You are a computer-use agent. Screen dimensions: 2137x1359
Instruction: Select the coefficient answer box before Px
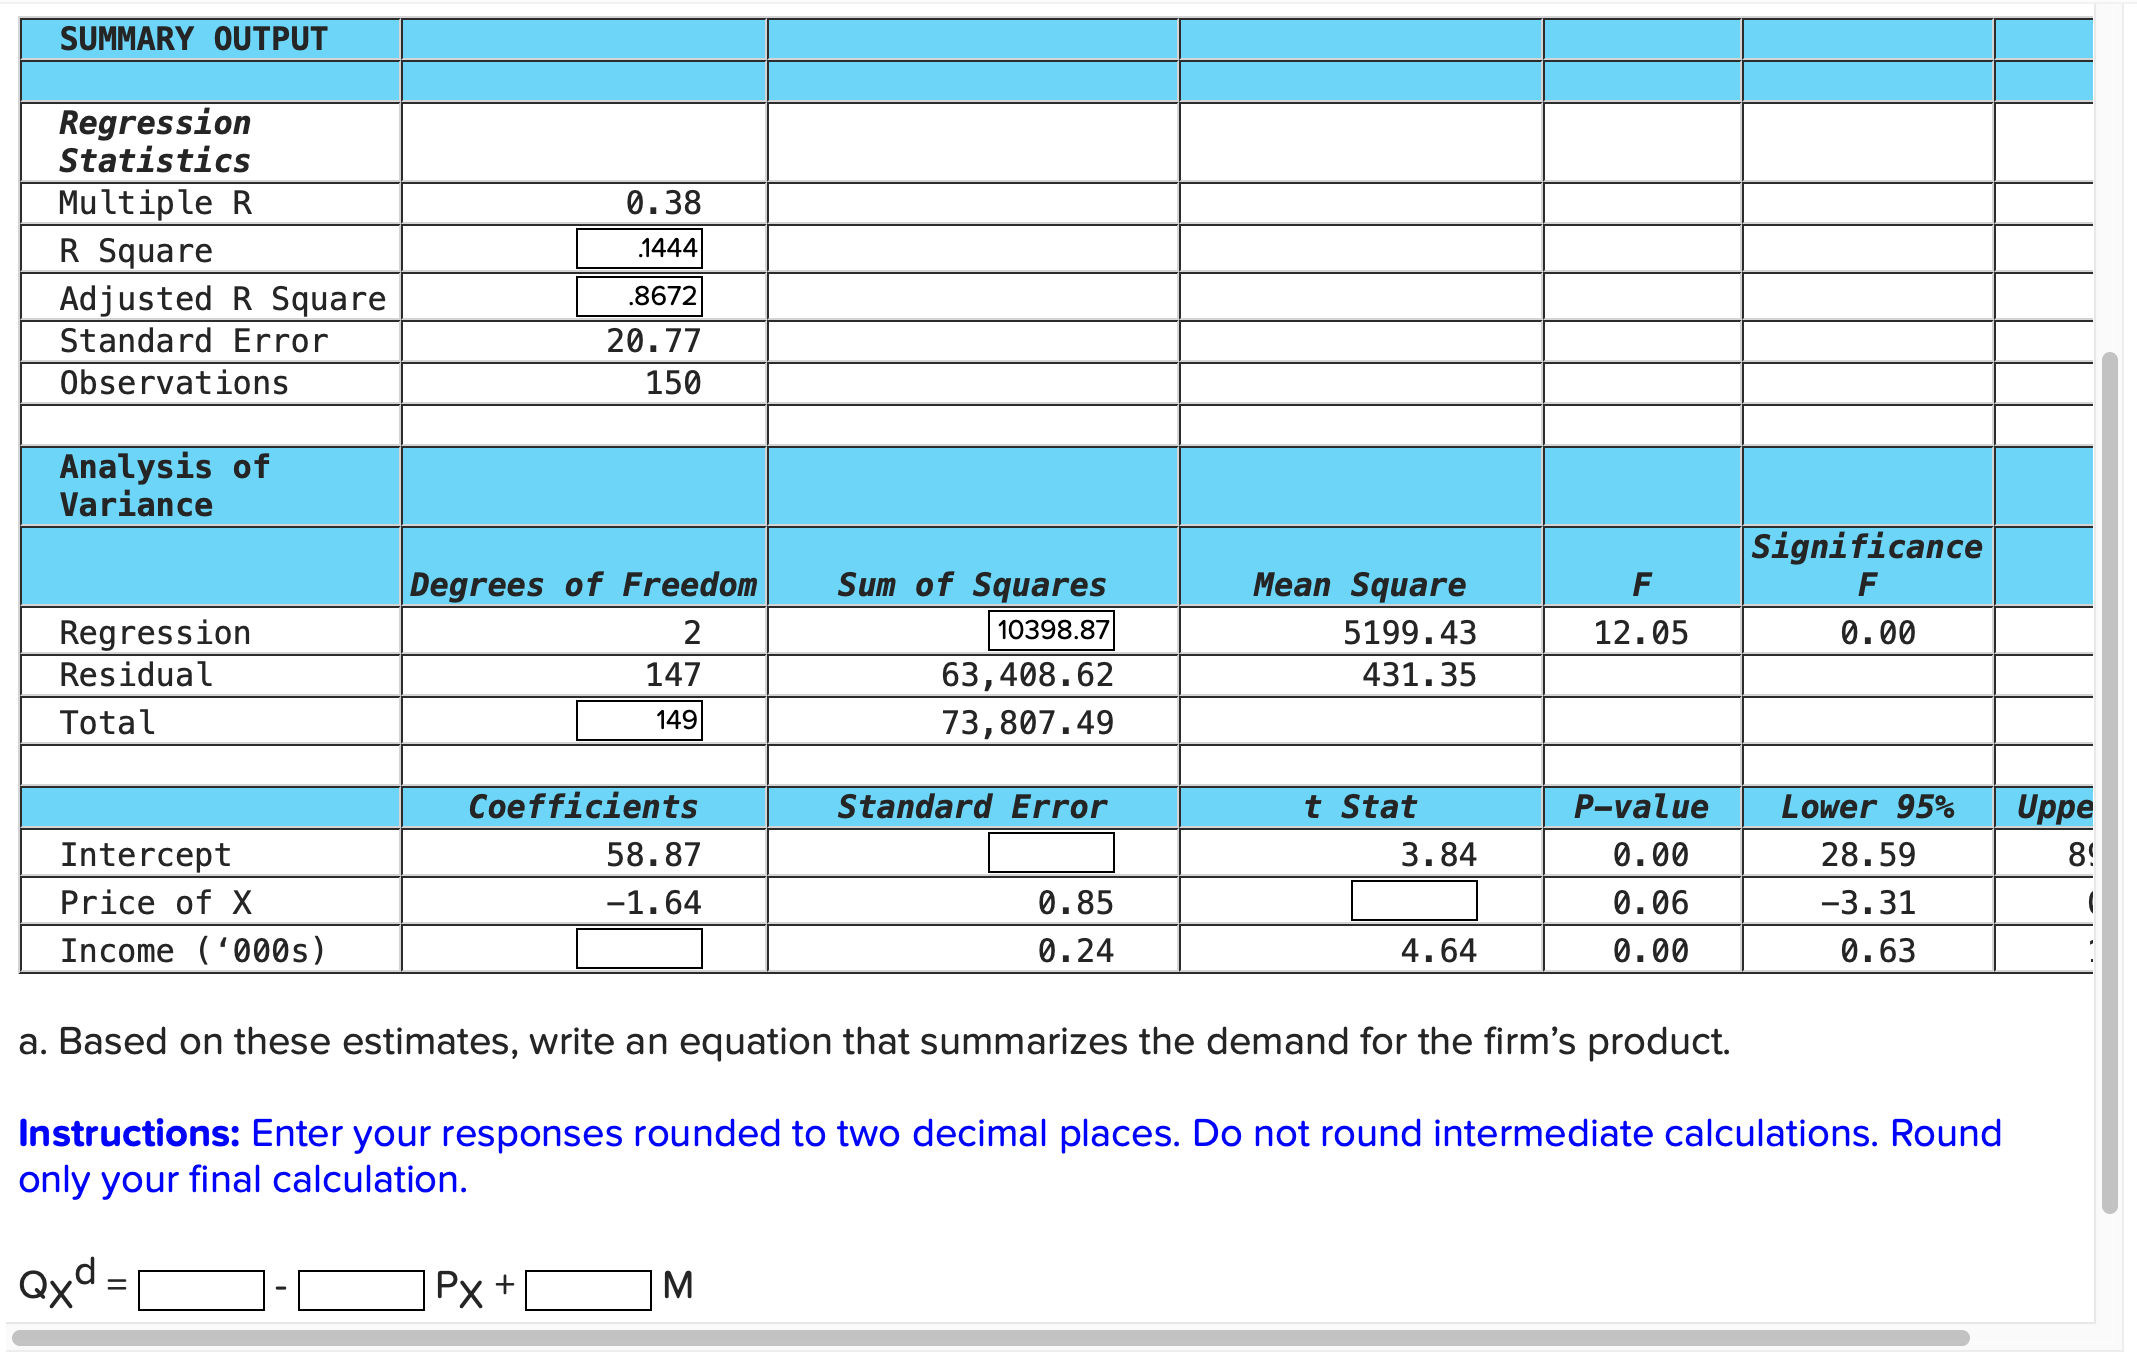tap(362, 1288)
